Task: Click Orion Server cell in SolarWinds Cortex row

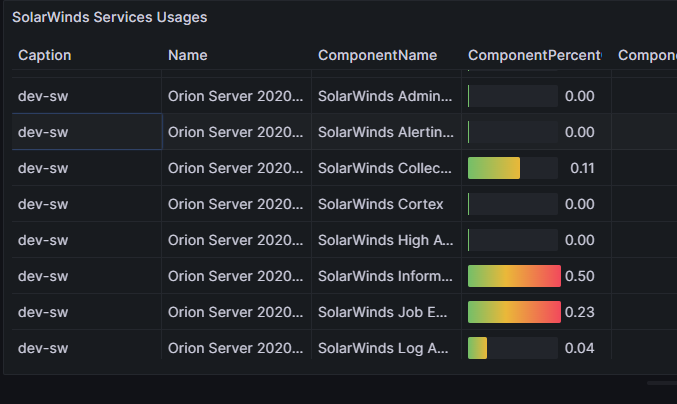Action: click(237, 204)
